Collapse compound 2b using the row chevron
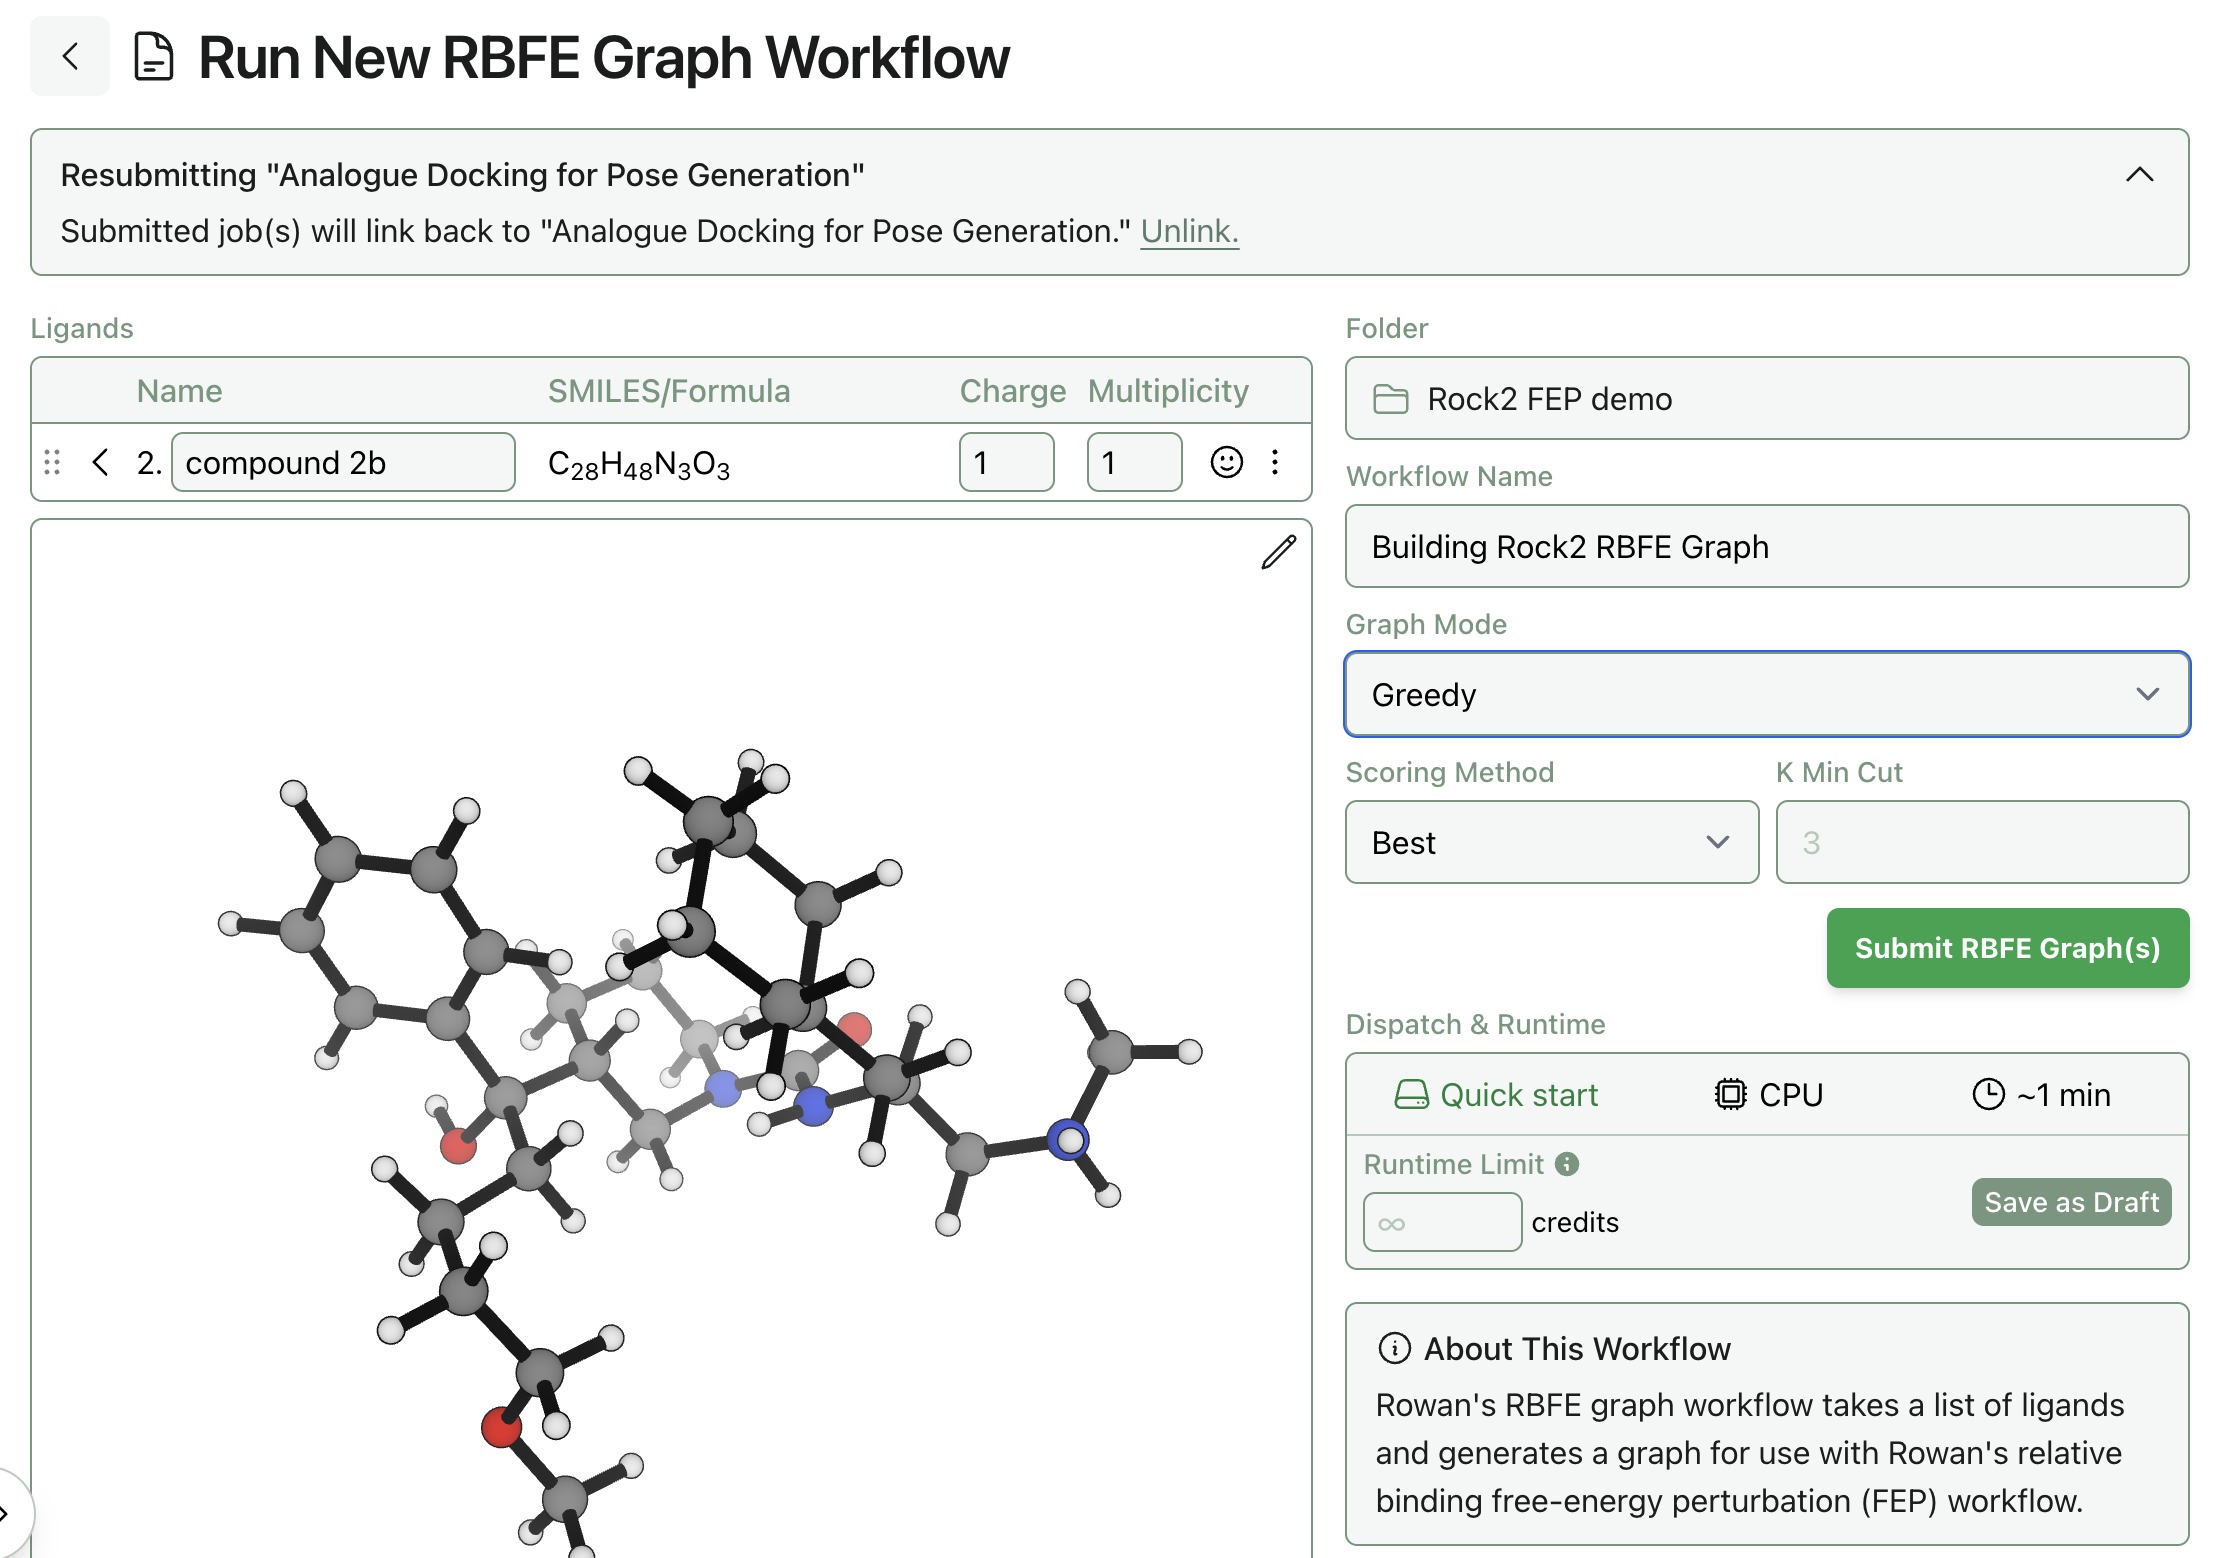The image size is (2224, 1558). click(x=99, y=462)
